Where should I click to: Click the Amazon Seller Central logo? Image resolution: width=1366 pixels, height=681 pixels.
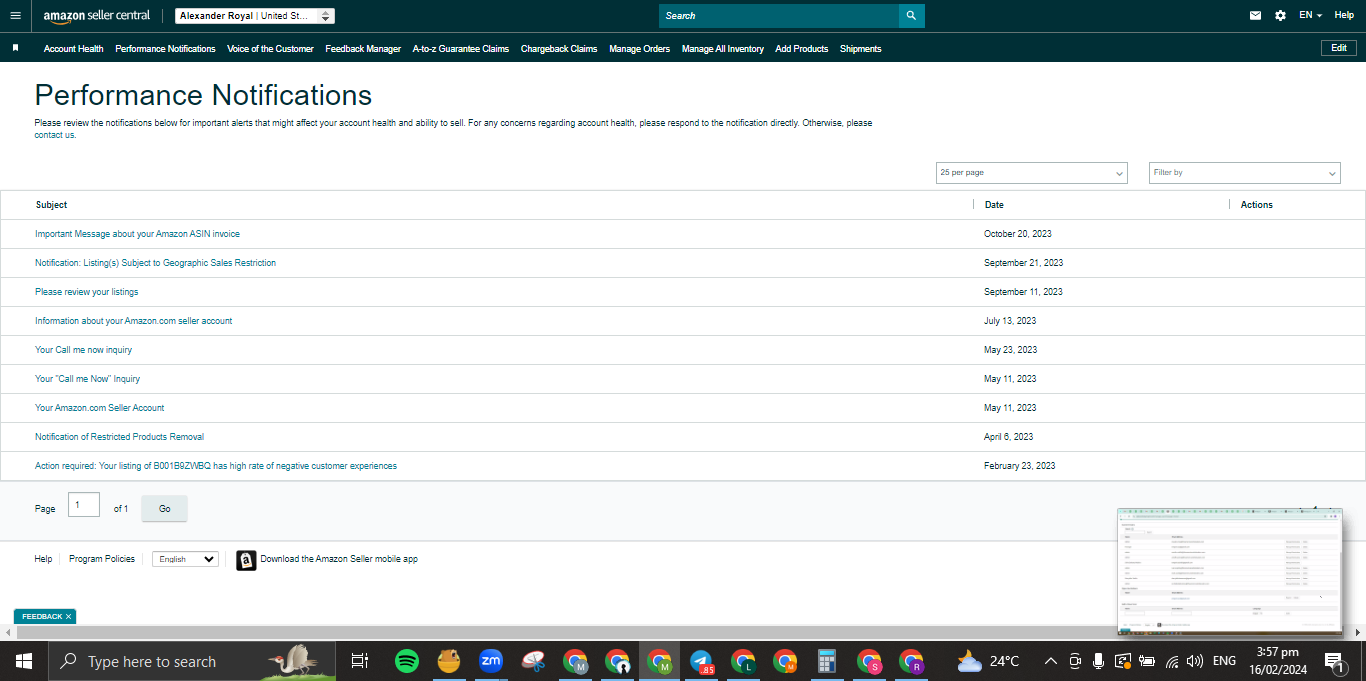tap(97, 16)
